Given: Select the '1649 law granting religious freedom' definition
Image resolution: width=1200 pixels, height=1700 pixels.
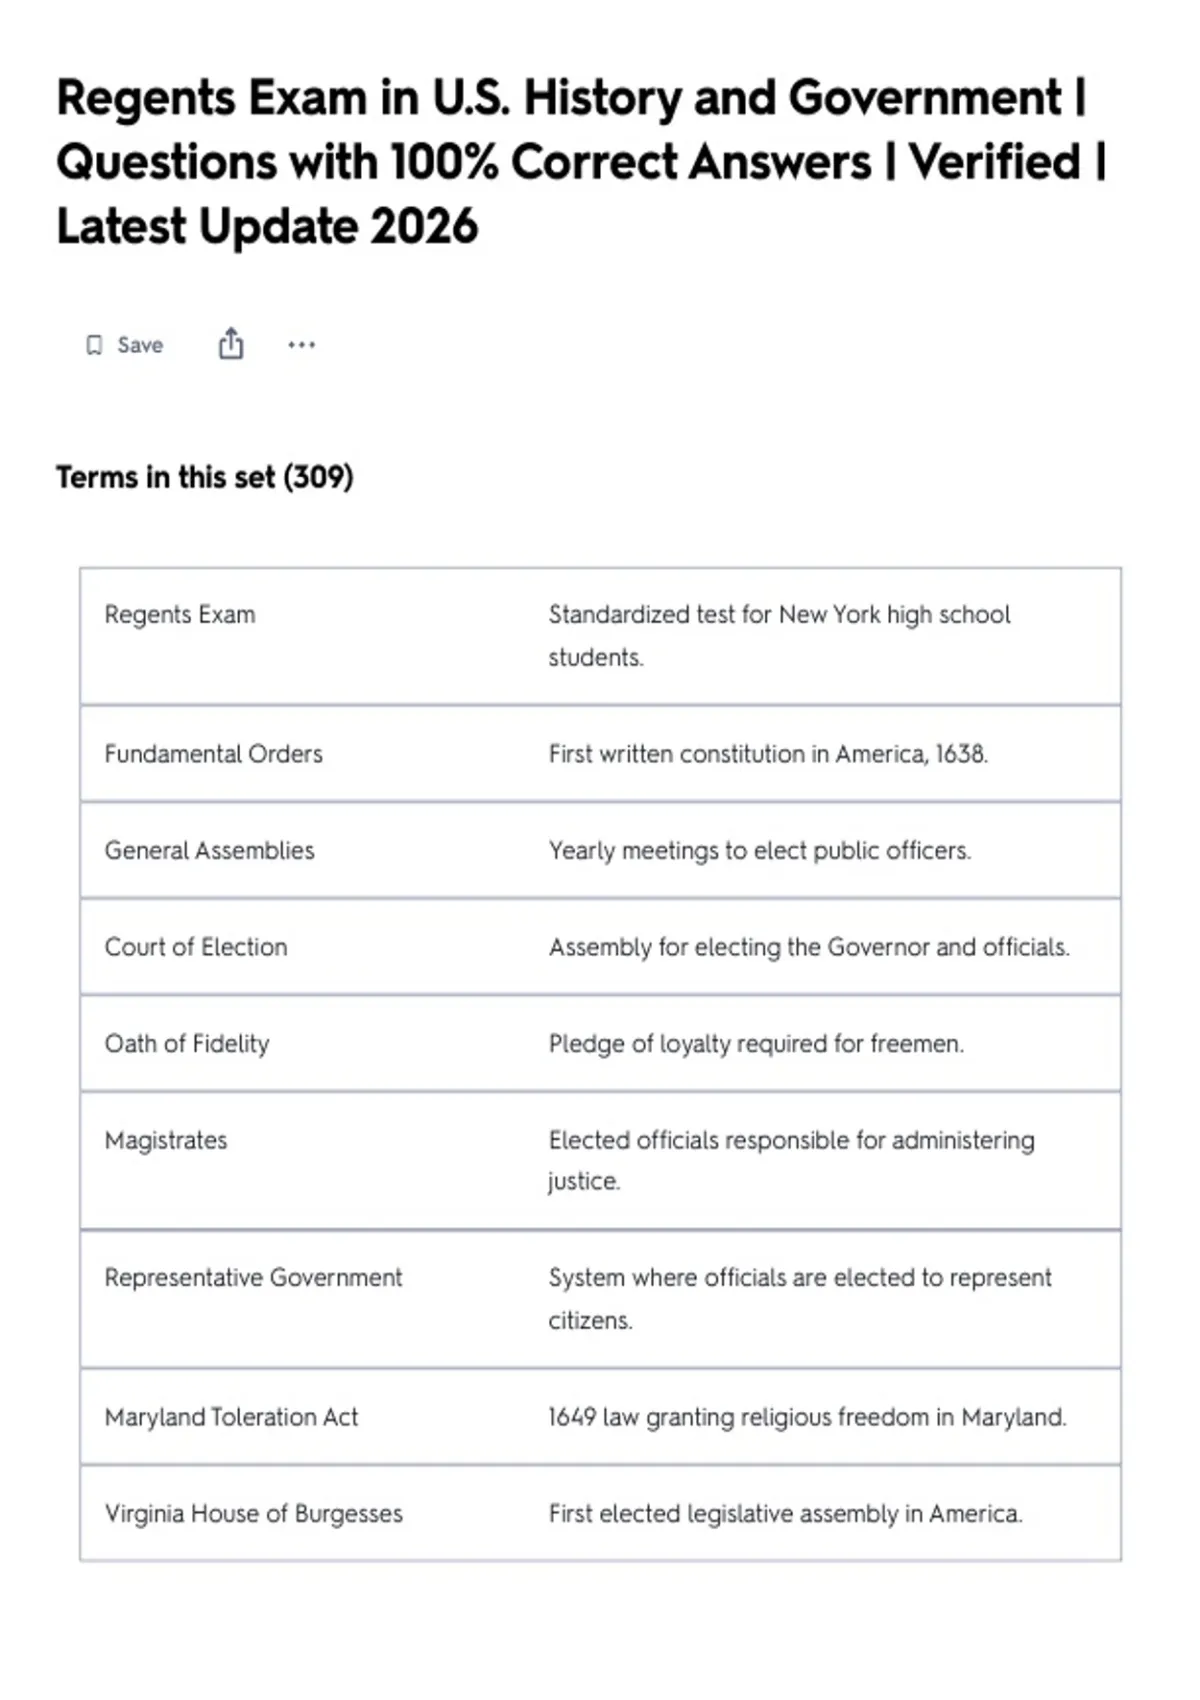Looking at the screenshot, I should [807, 1417].
